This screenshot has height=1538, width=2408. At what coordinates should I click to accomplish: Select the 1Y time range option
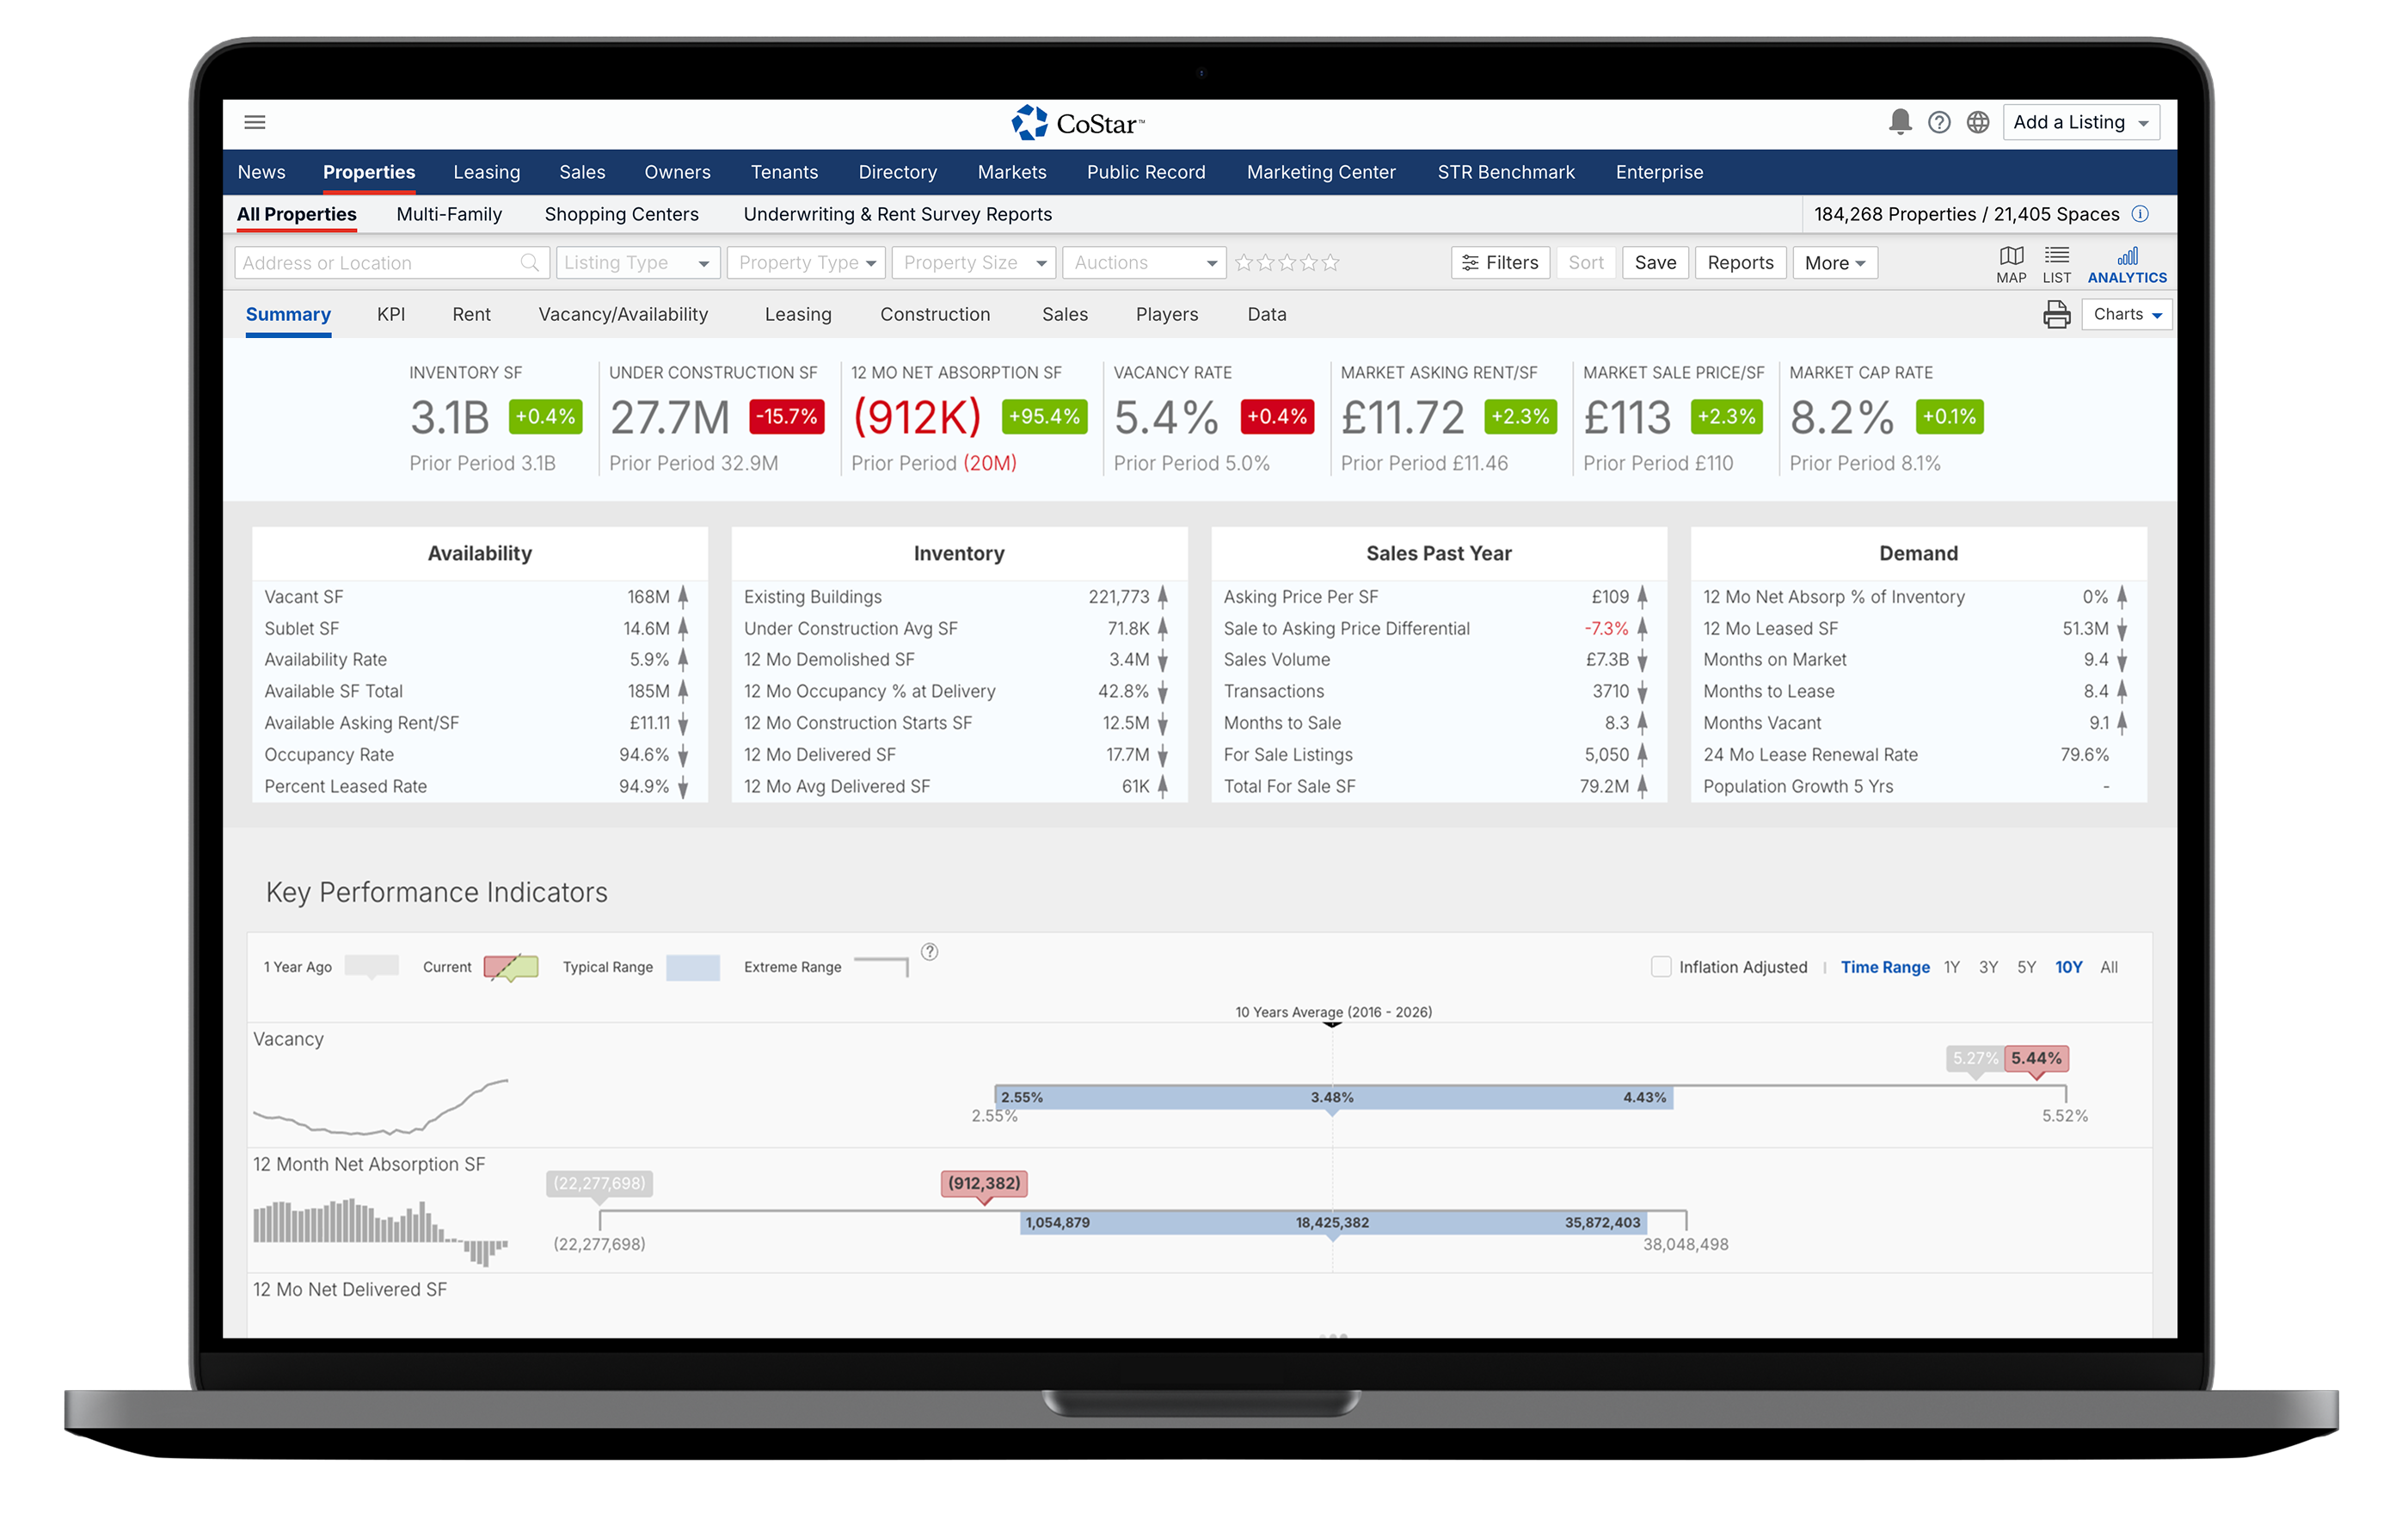click(x=1951, y=967)
